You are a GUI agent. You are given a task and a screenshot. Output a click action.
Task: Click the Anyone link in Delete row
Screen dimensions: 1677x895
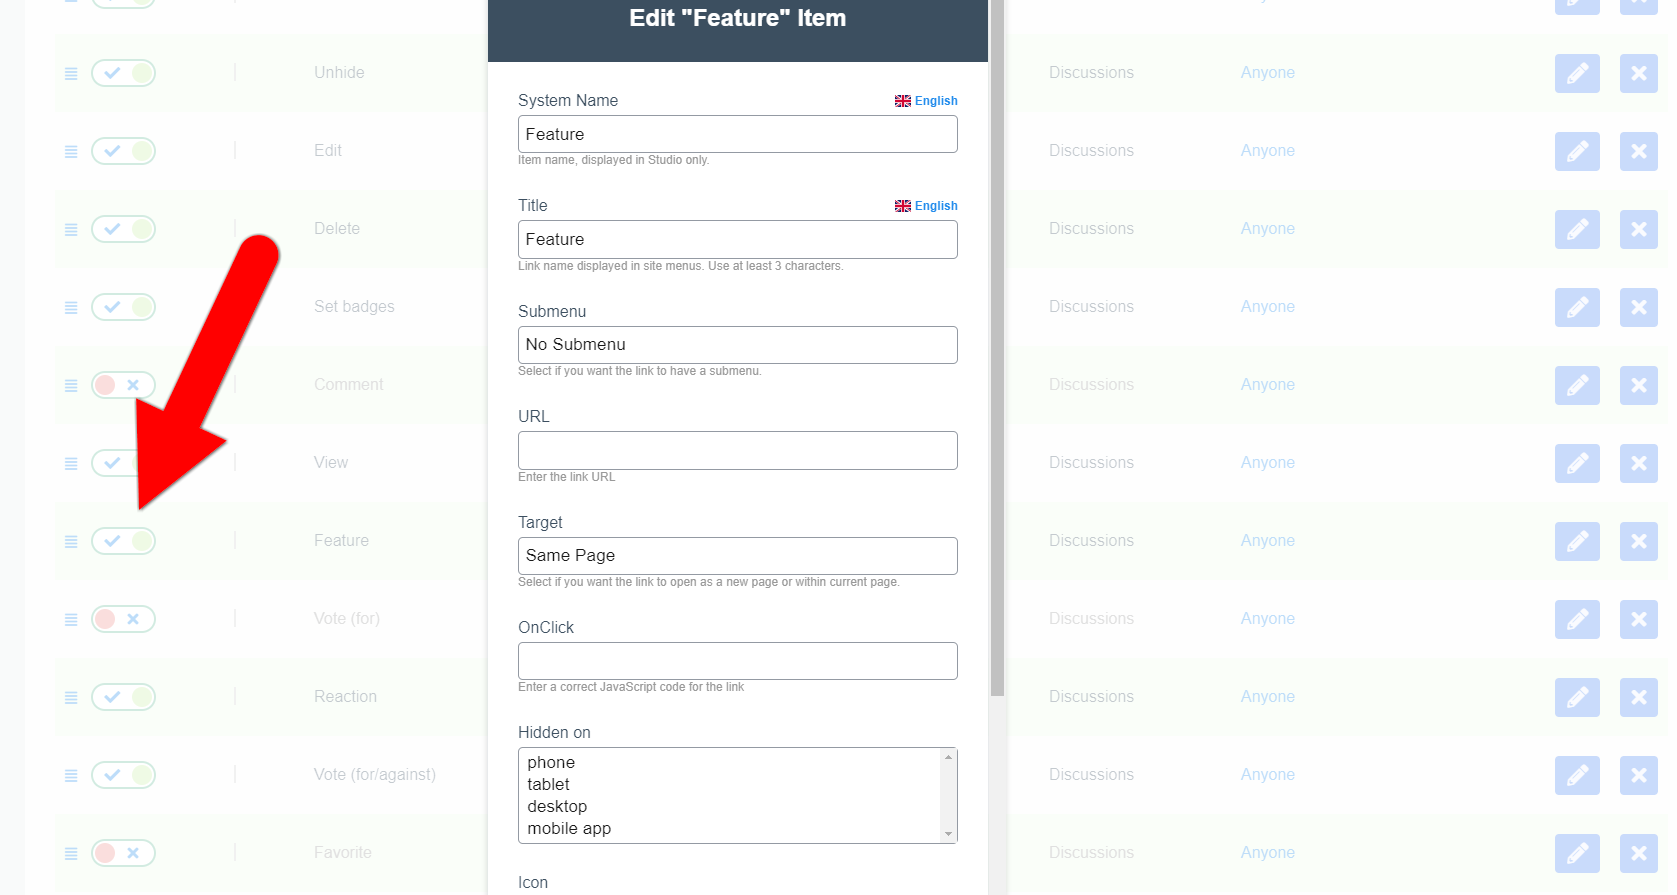1267,229
